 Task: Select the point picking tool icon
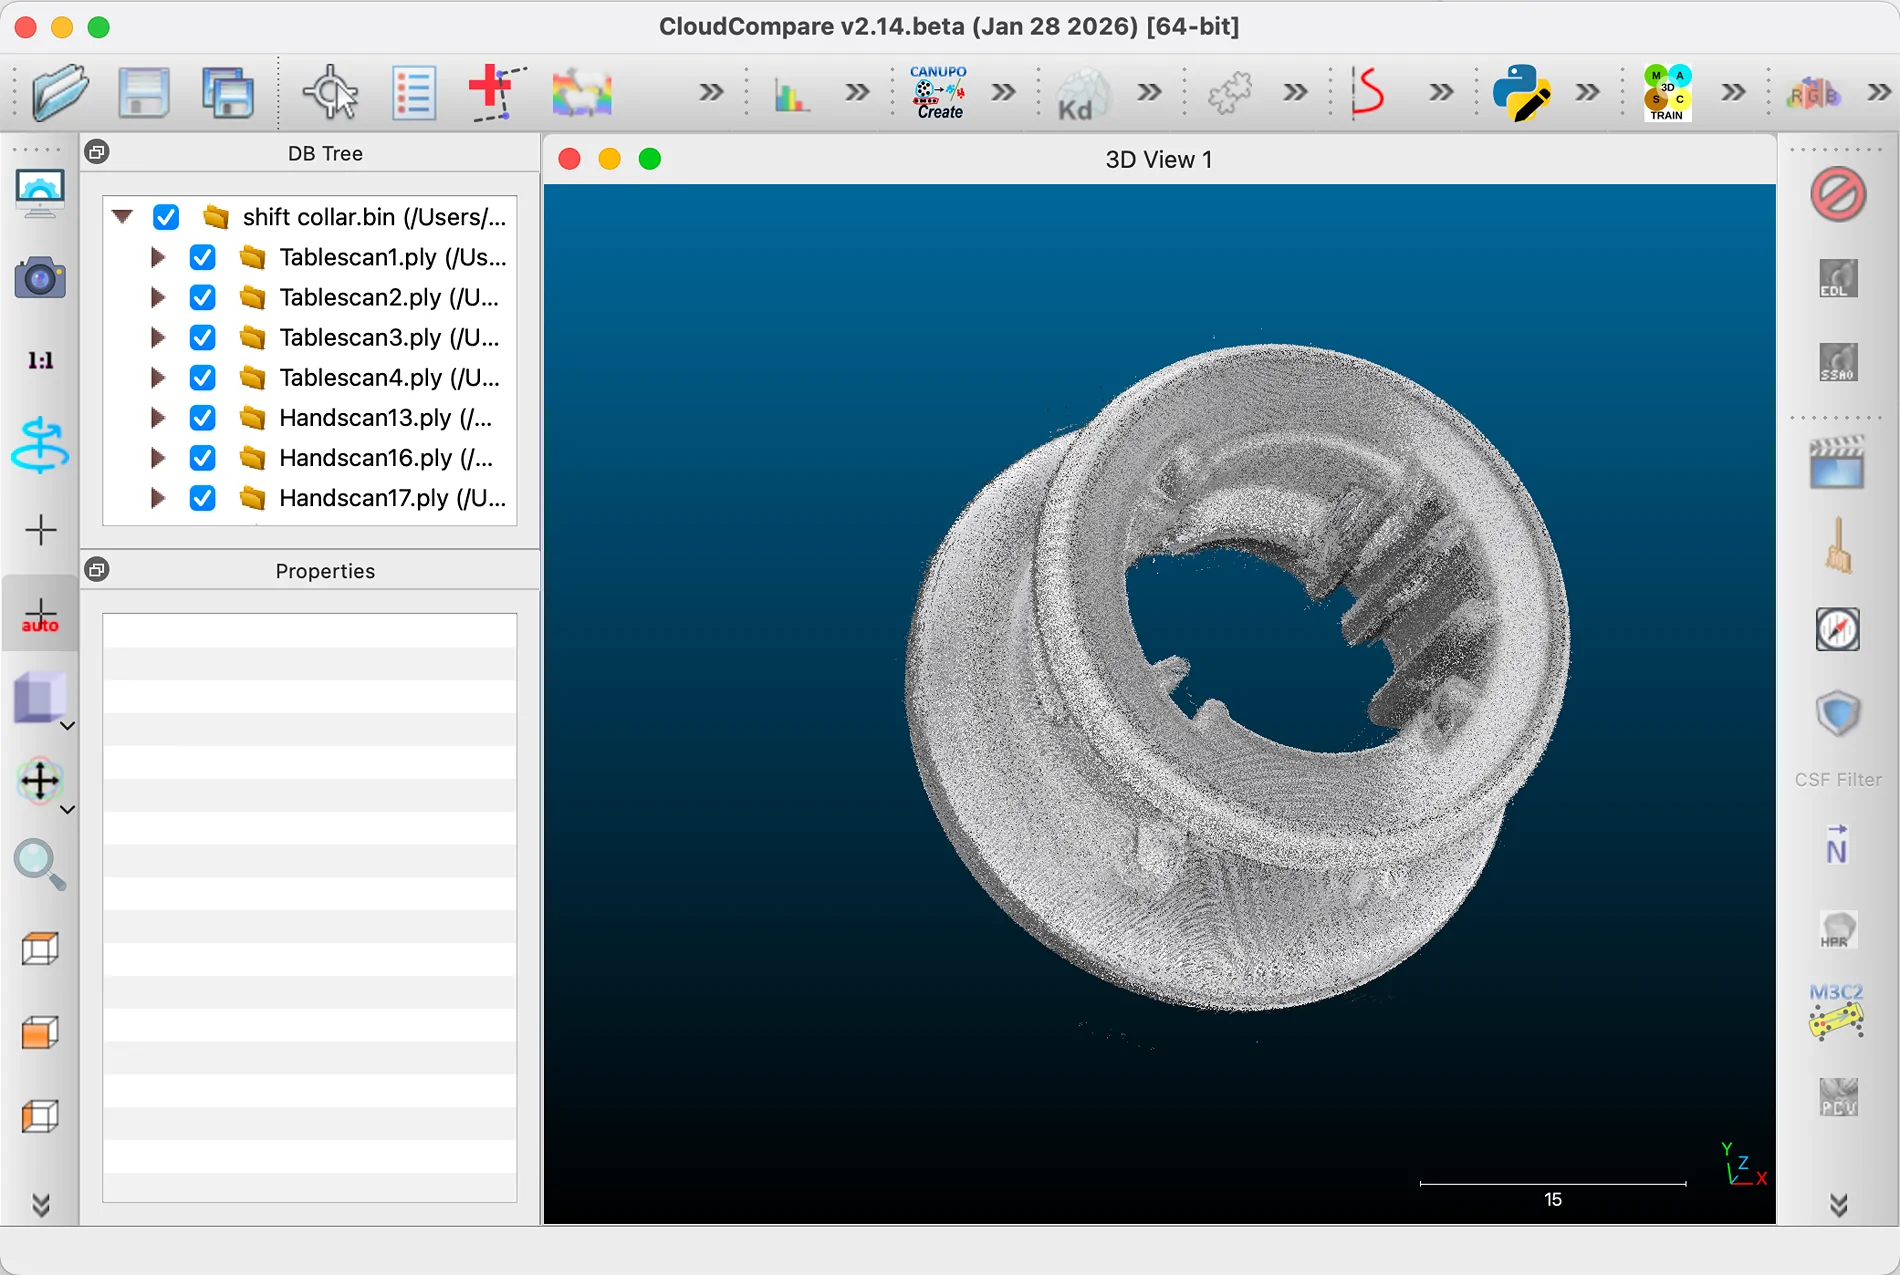click(x=331, y=93)
